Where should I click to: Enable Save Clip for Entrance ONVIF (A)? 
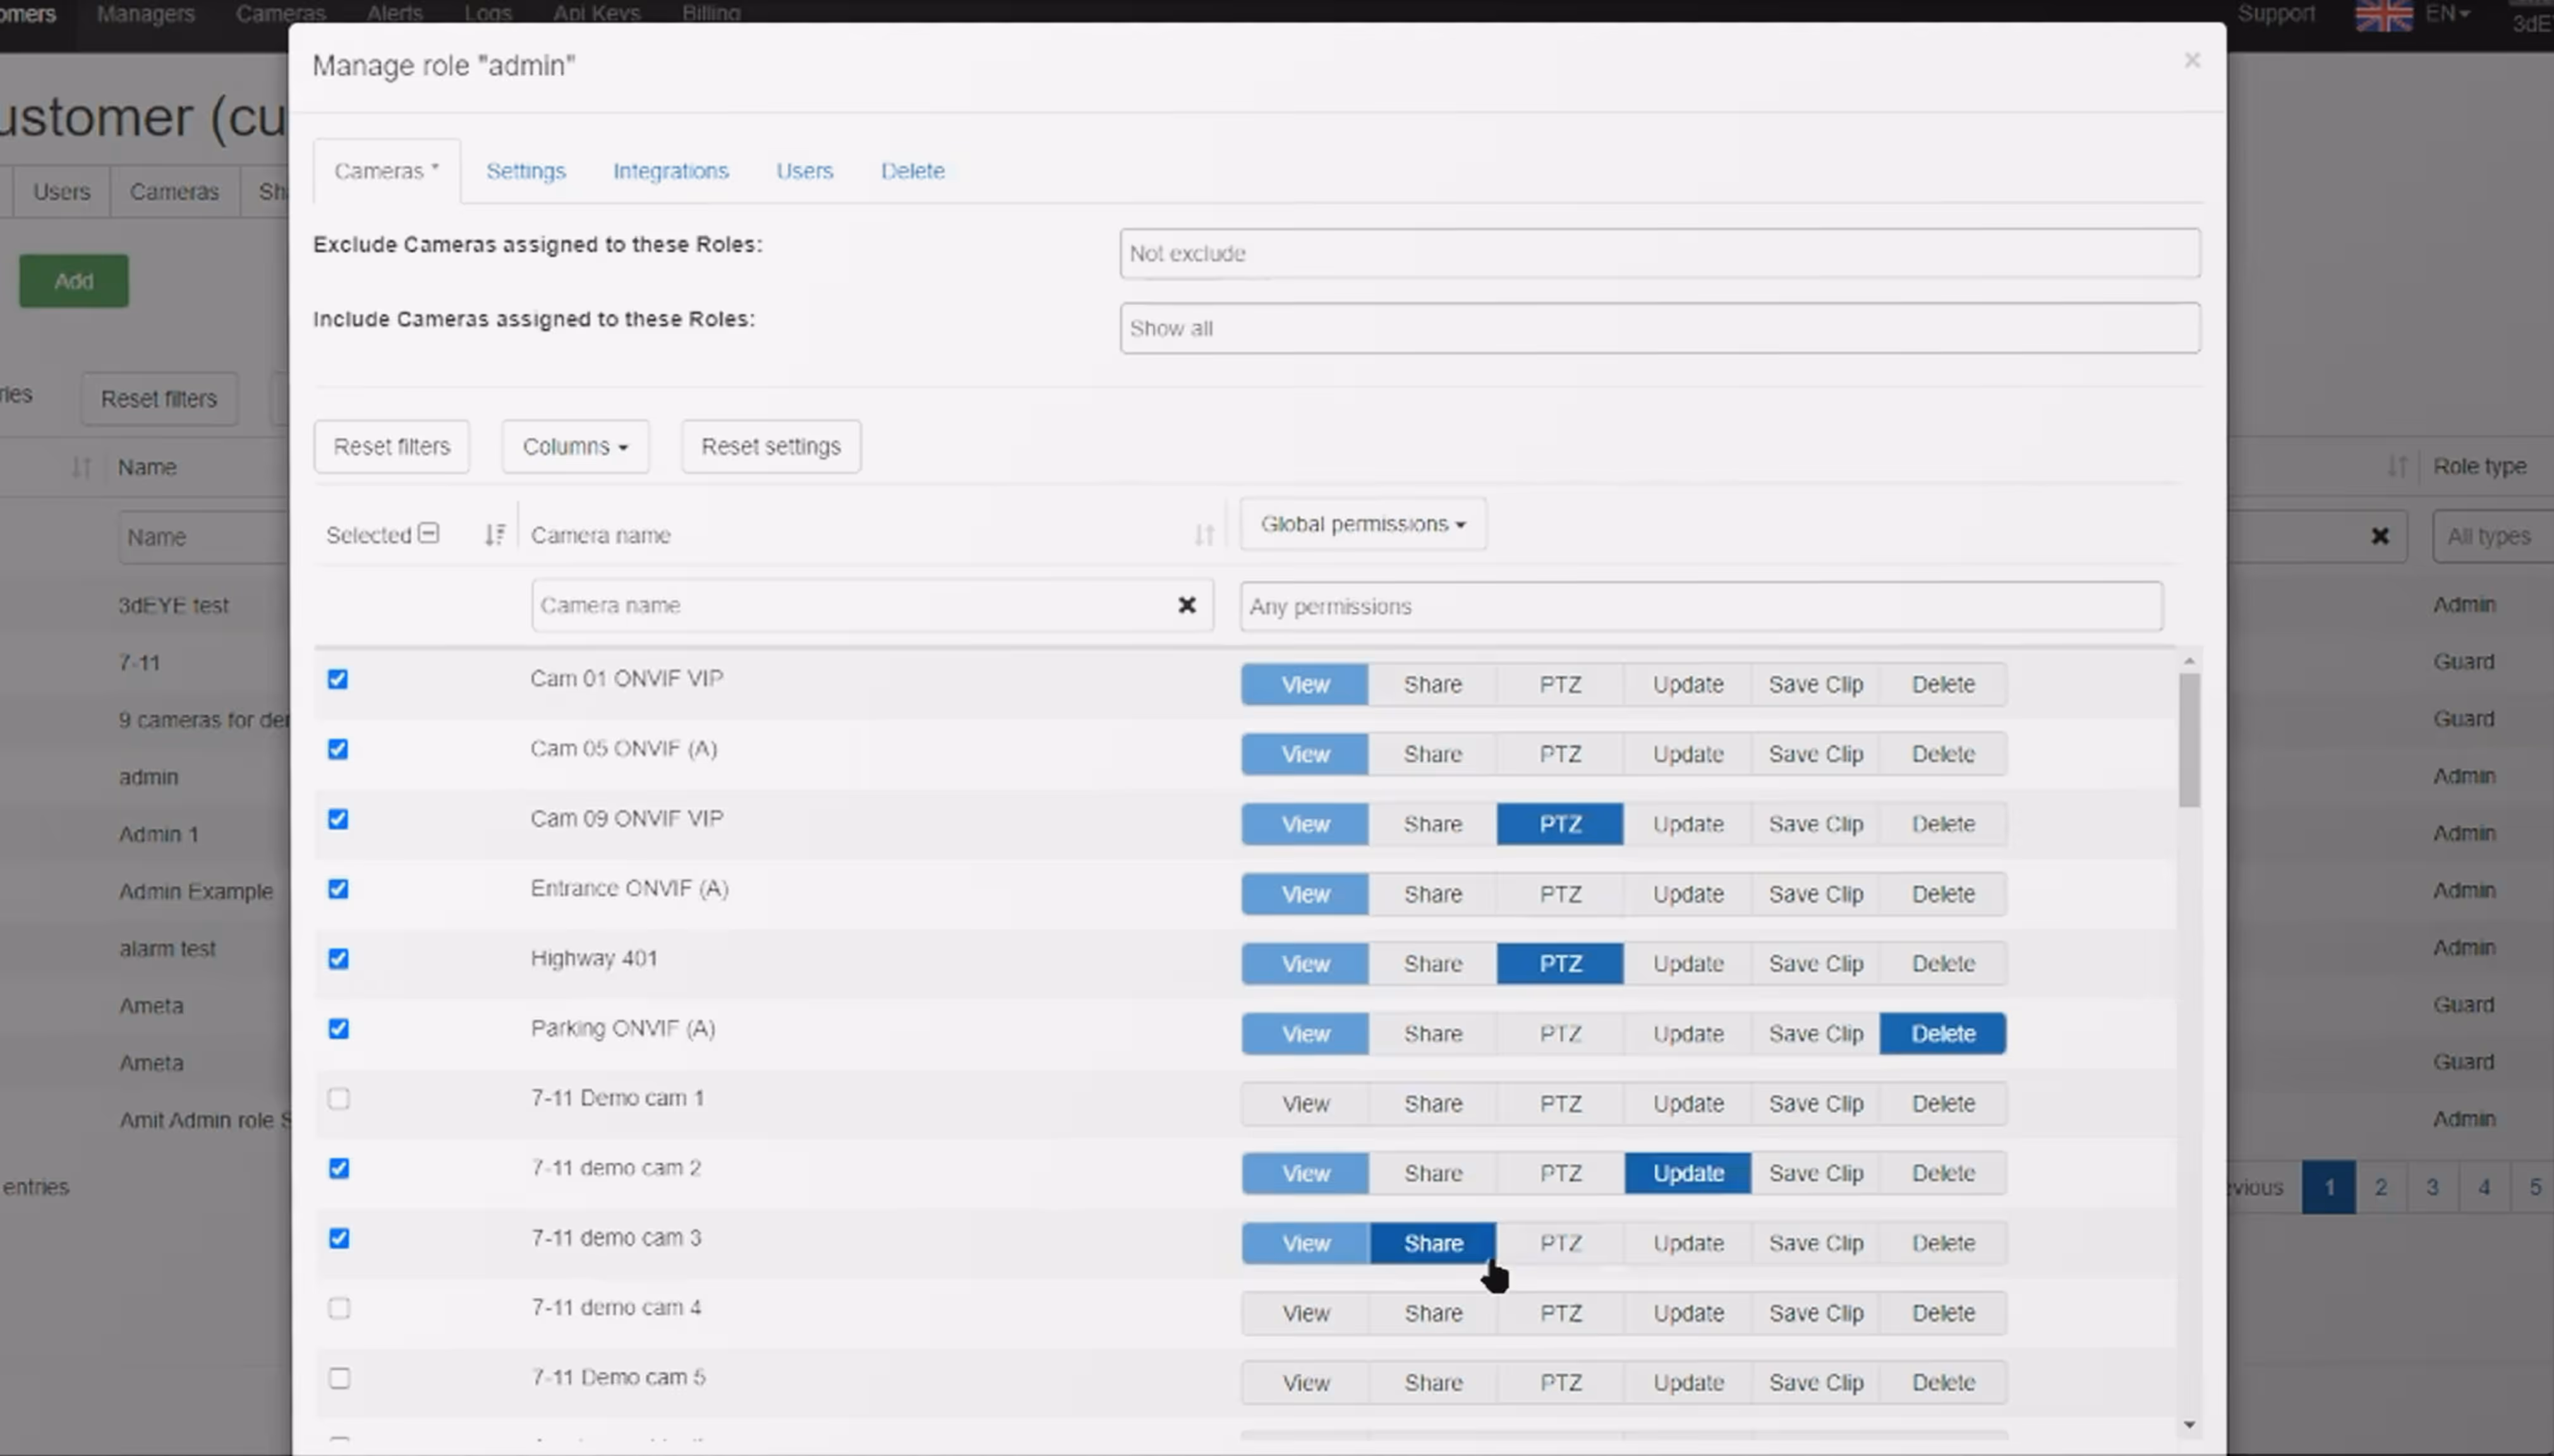1816,894
